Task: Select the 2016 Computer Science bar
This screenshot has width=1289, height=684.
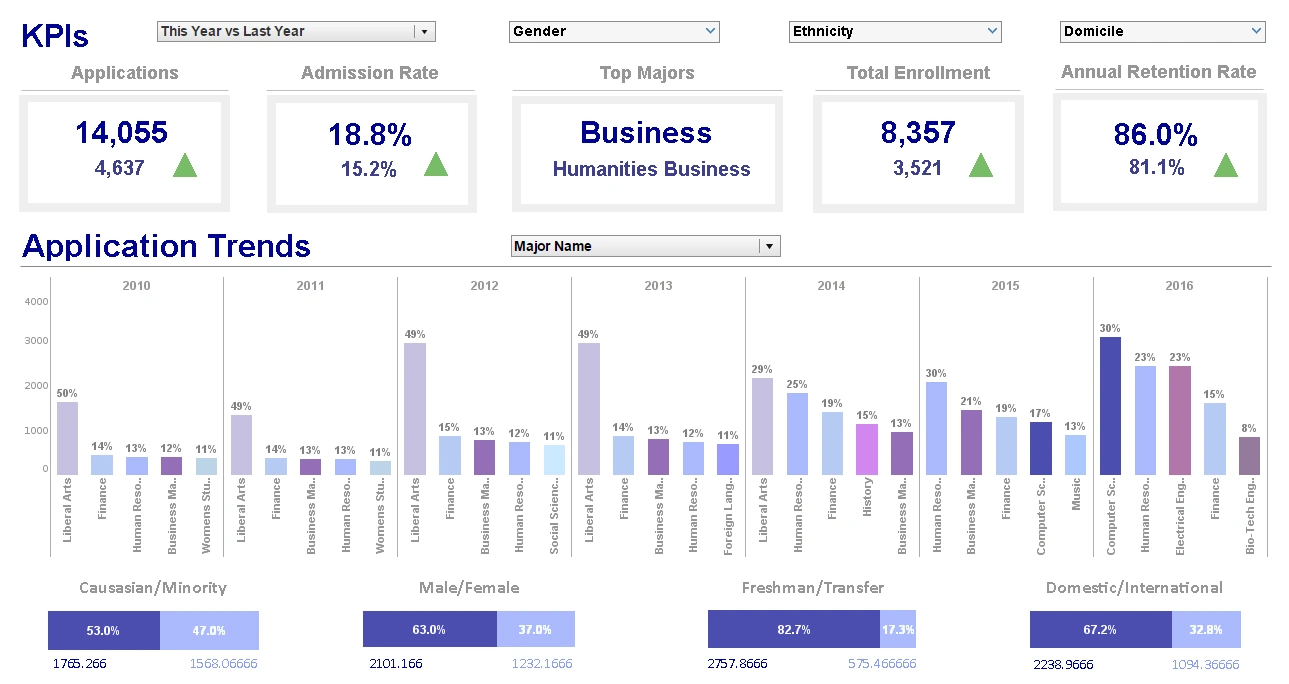Action: click(x=1110, y=400)
